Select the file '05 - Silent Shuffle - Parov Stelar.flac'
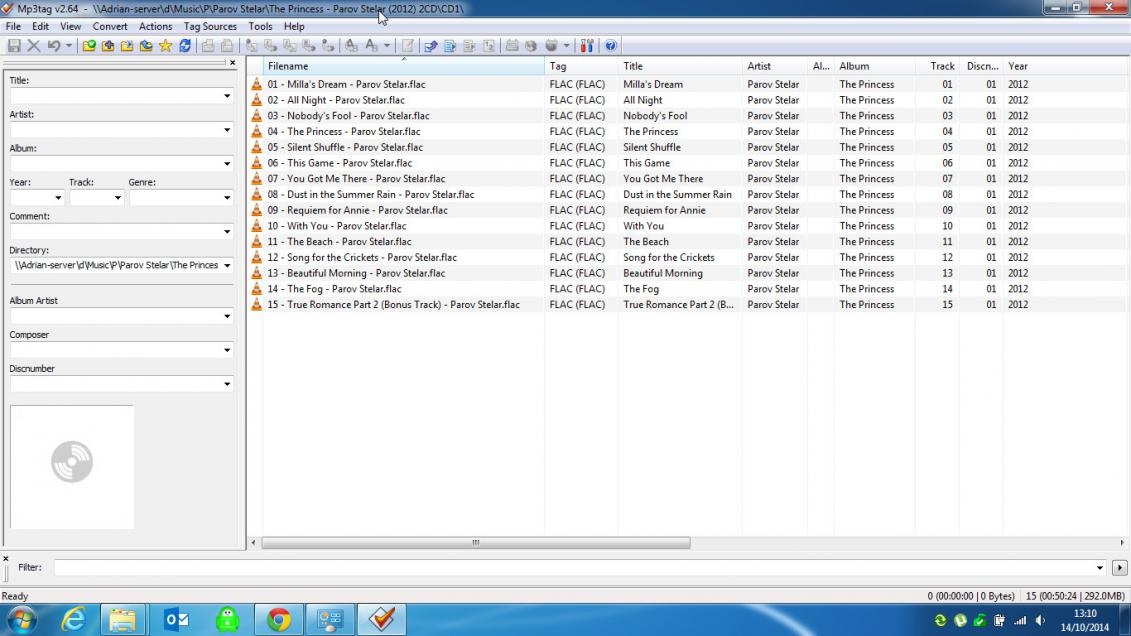This screenshot has width=1131, height=636. click(x=345, y=147)
